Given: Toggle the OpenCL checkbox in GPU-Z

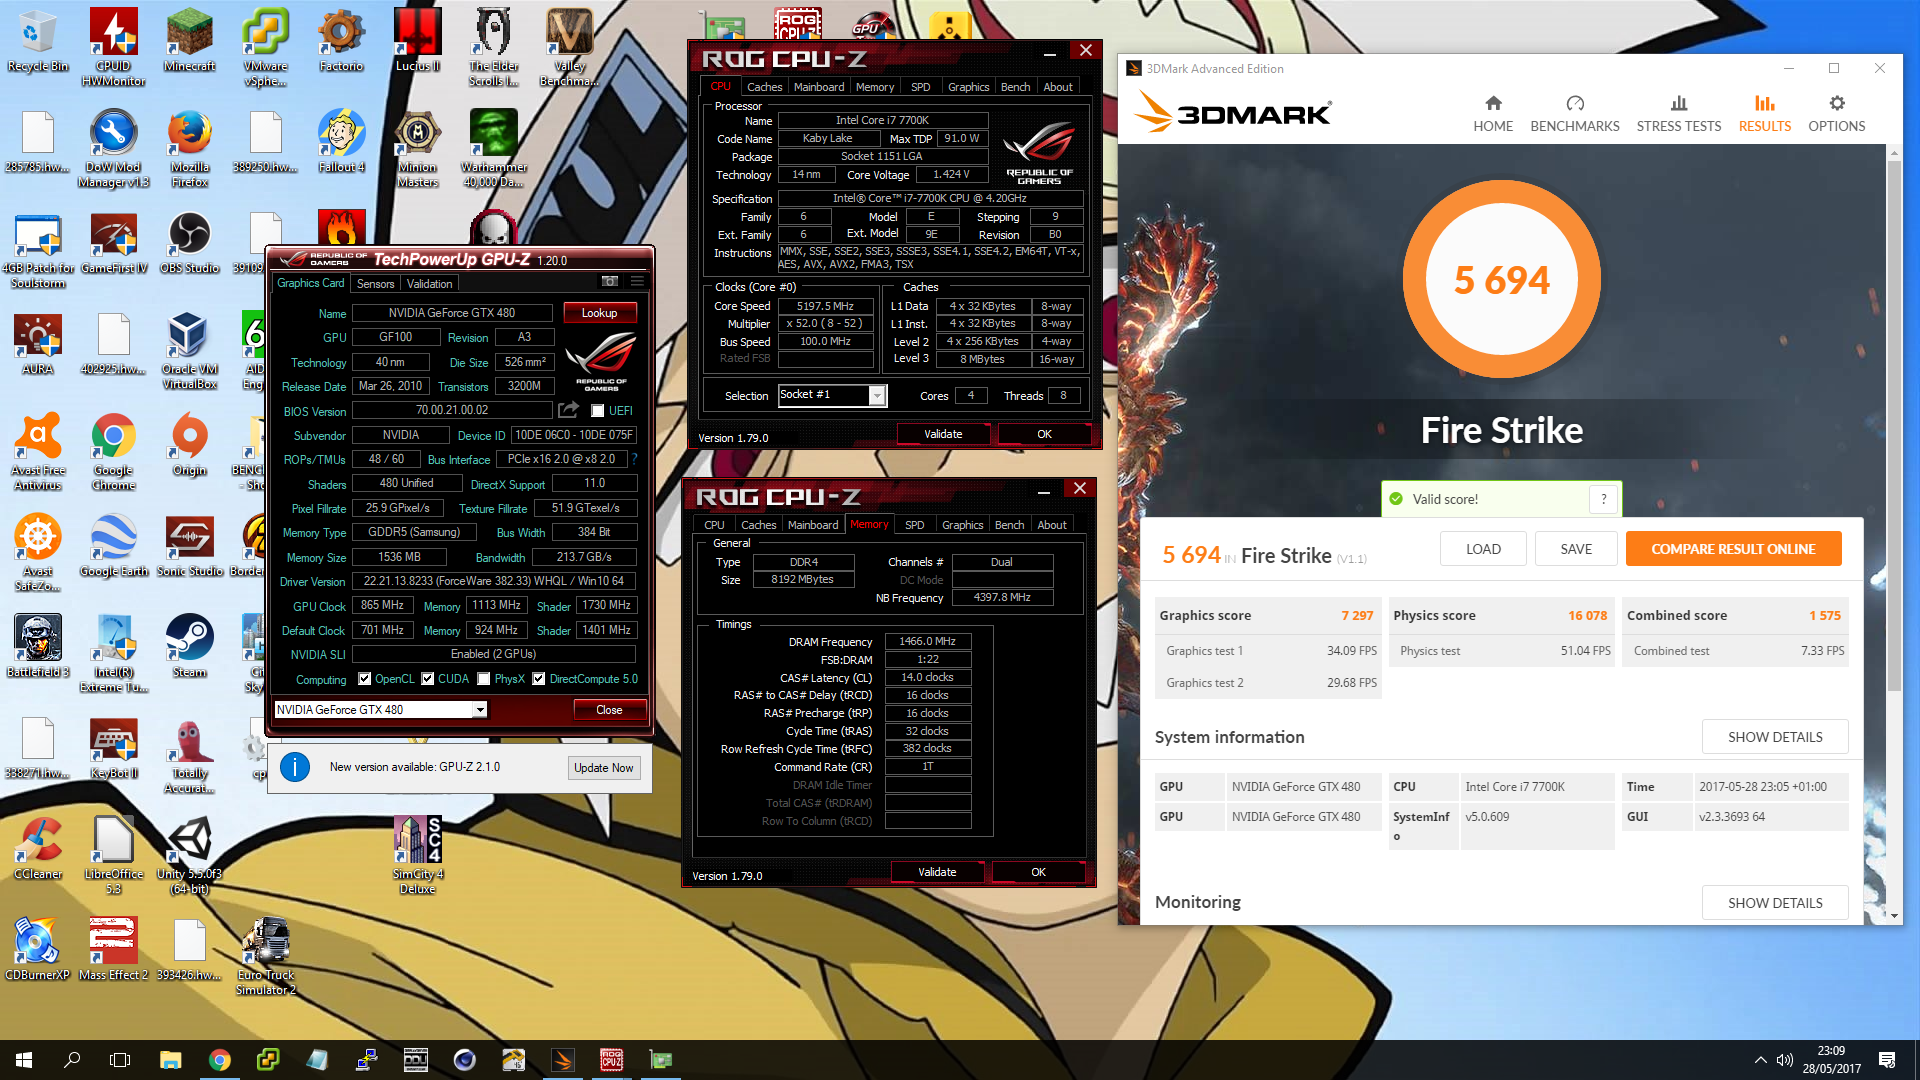Looking at the screenshot, I should coord(364,679).
